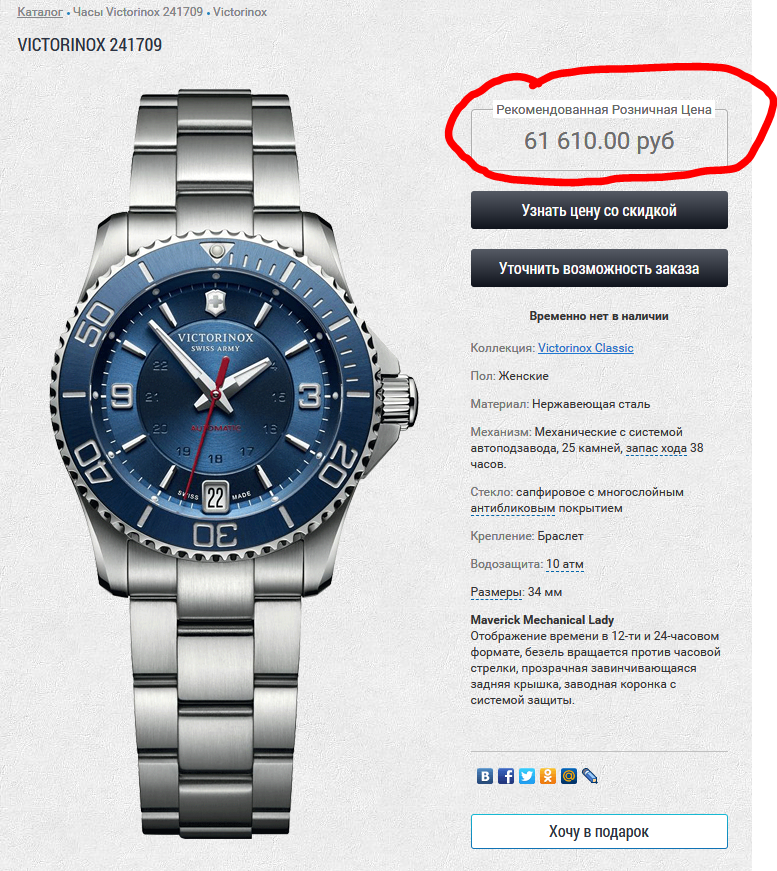Share on Odnoklassniki orange icon
This screenshot has width=777, height=871.
tap(548, 775)
